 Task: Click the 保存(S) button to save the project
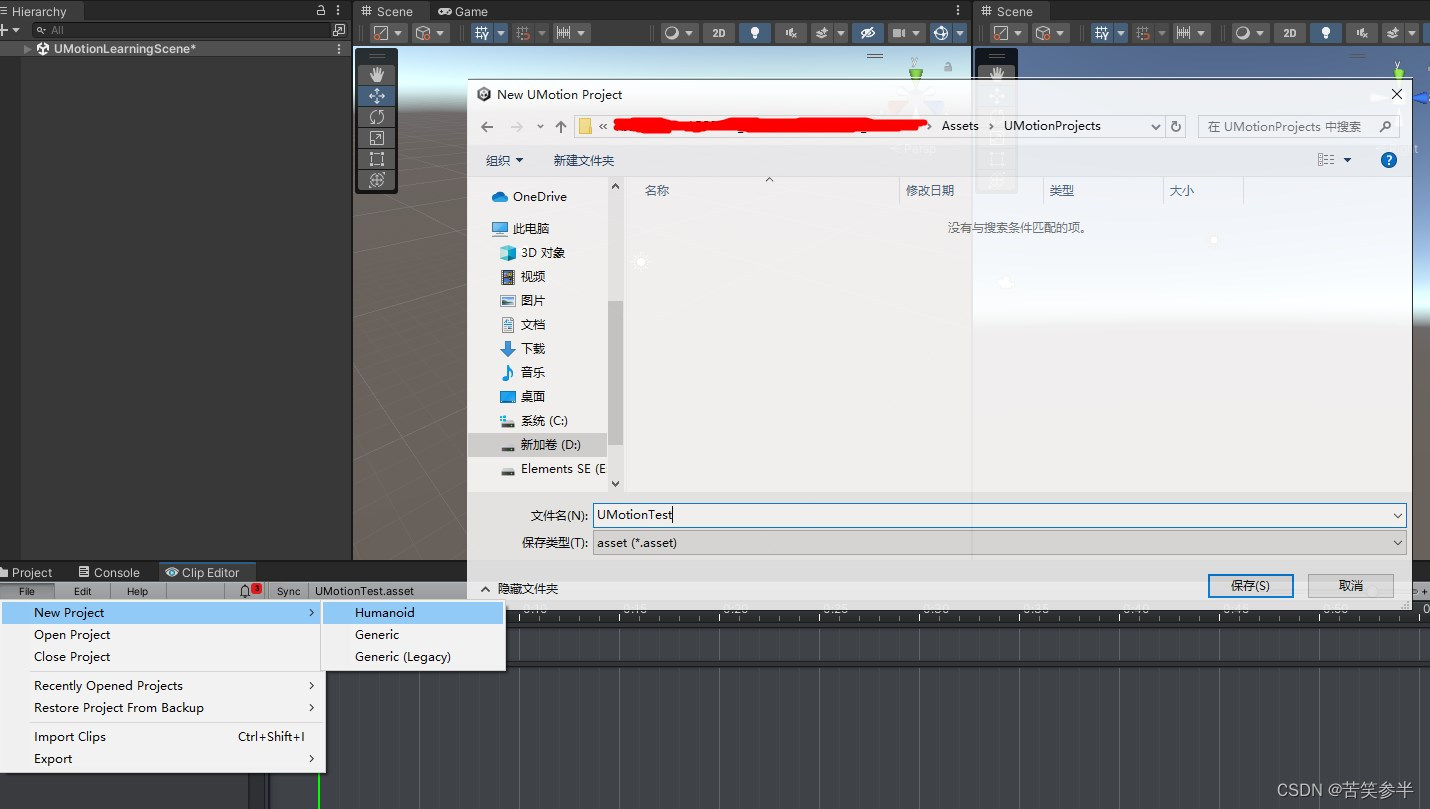(x=1250, y=585)
